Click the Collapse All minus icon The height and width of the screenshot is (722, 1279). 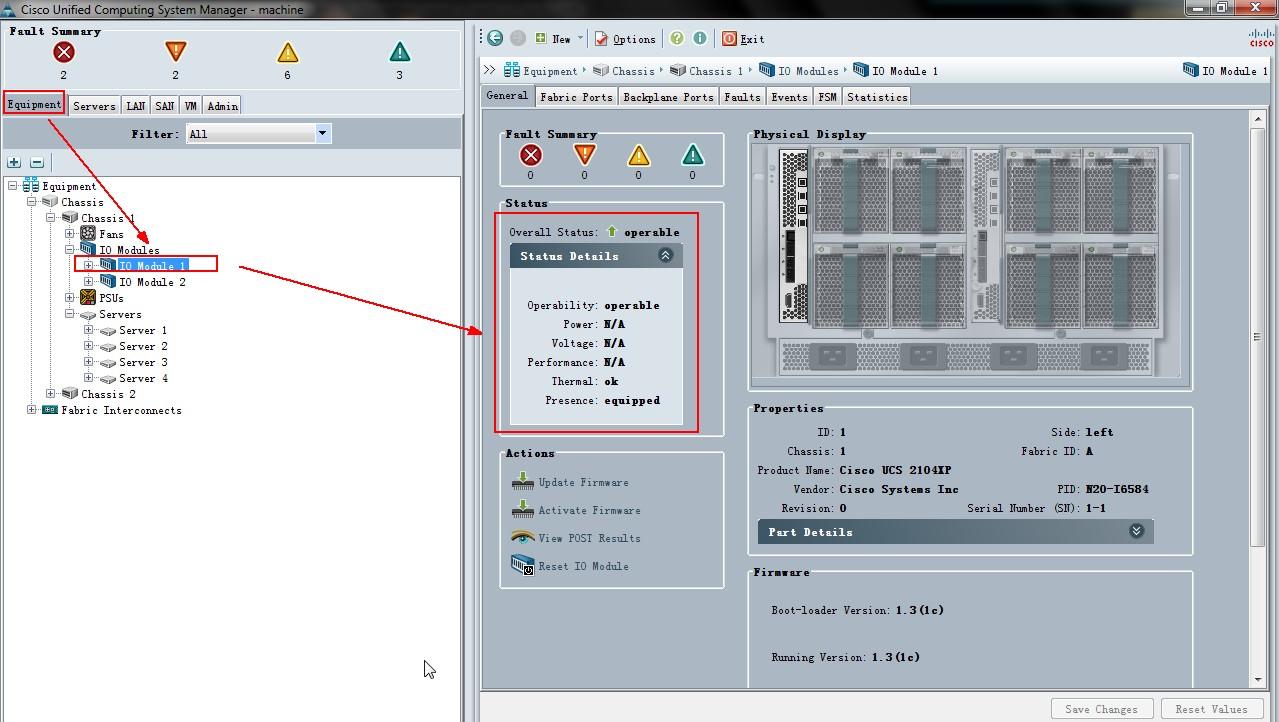[37, 162]
